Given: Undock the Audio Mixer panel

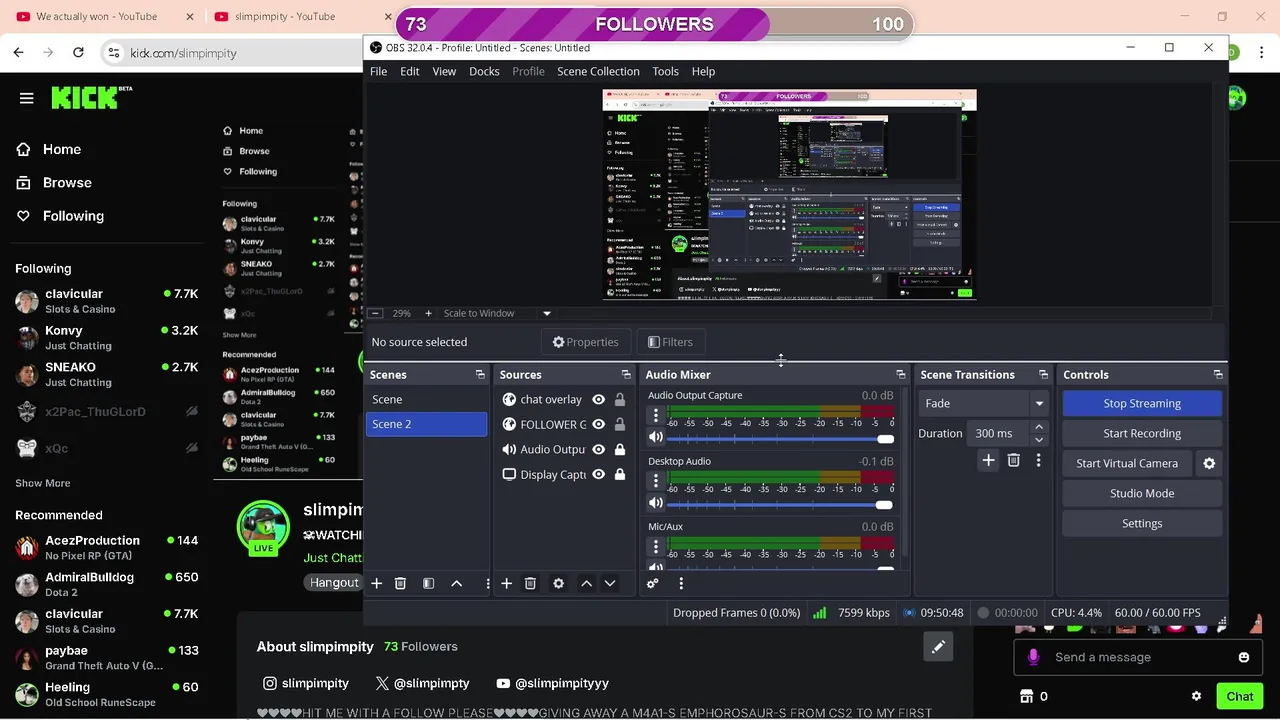Looking at the screenshot, I should [900, 374].
